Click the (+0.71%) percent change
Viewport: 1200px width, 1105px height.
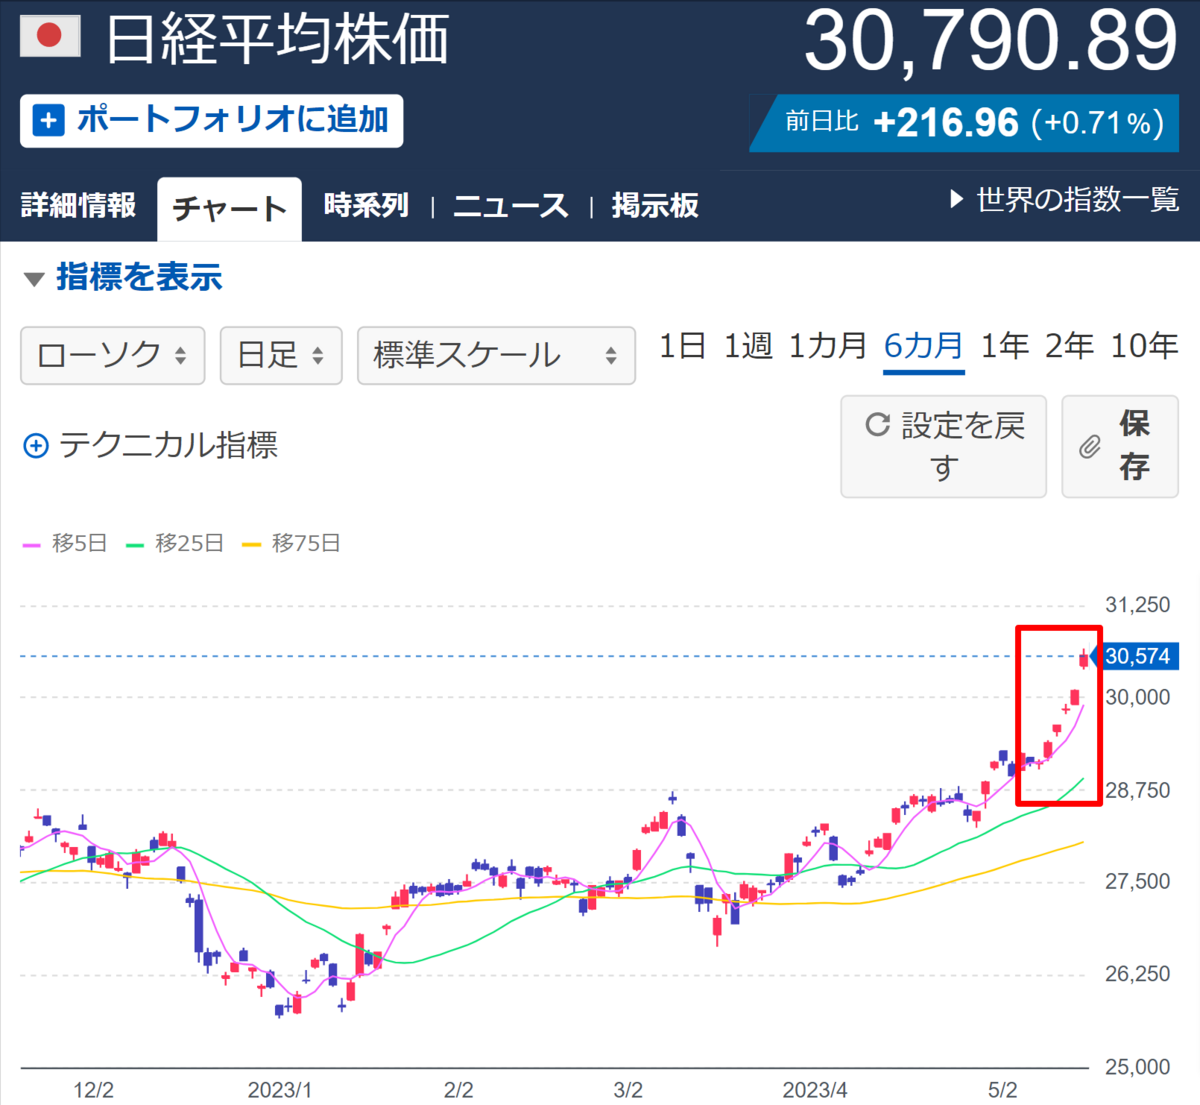pos(1099,123)
